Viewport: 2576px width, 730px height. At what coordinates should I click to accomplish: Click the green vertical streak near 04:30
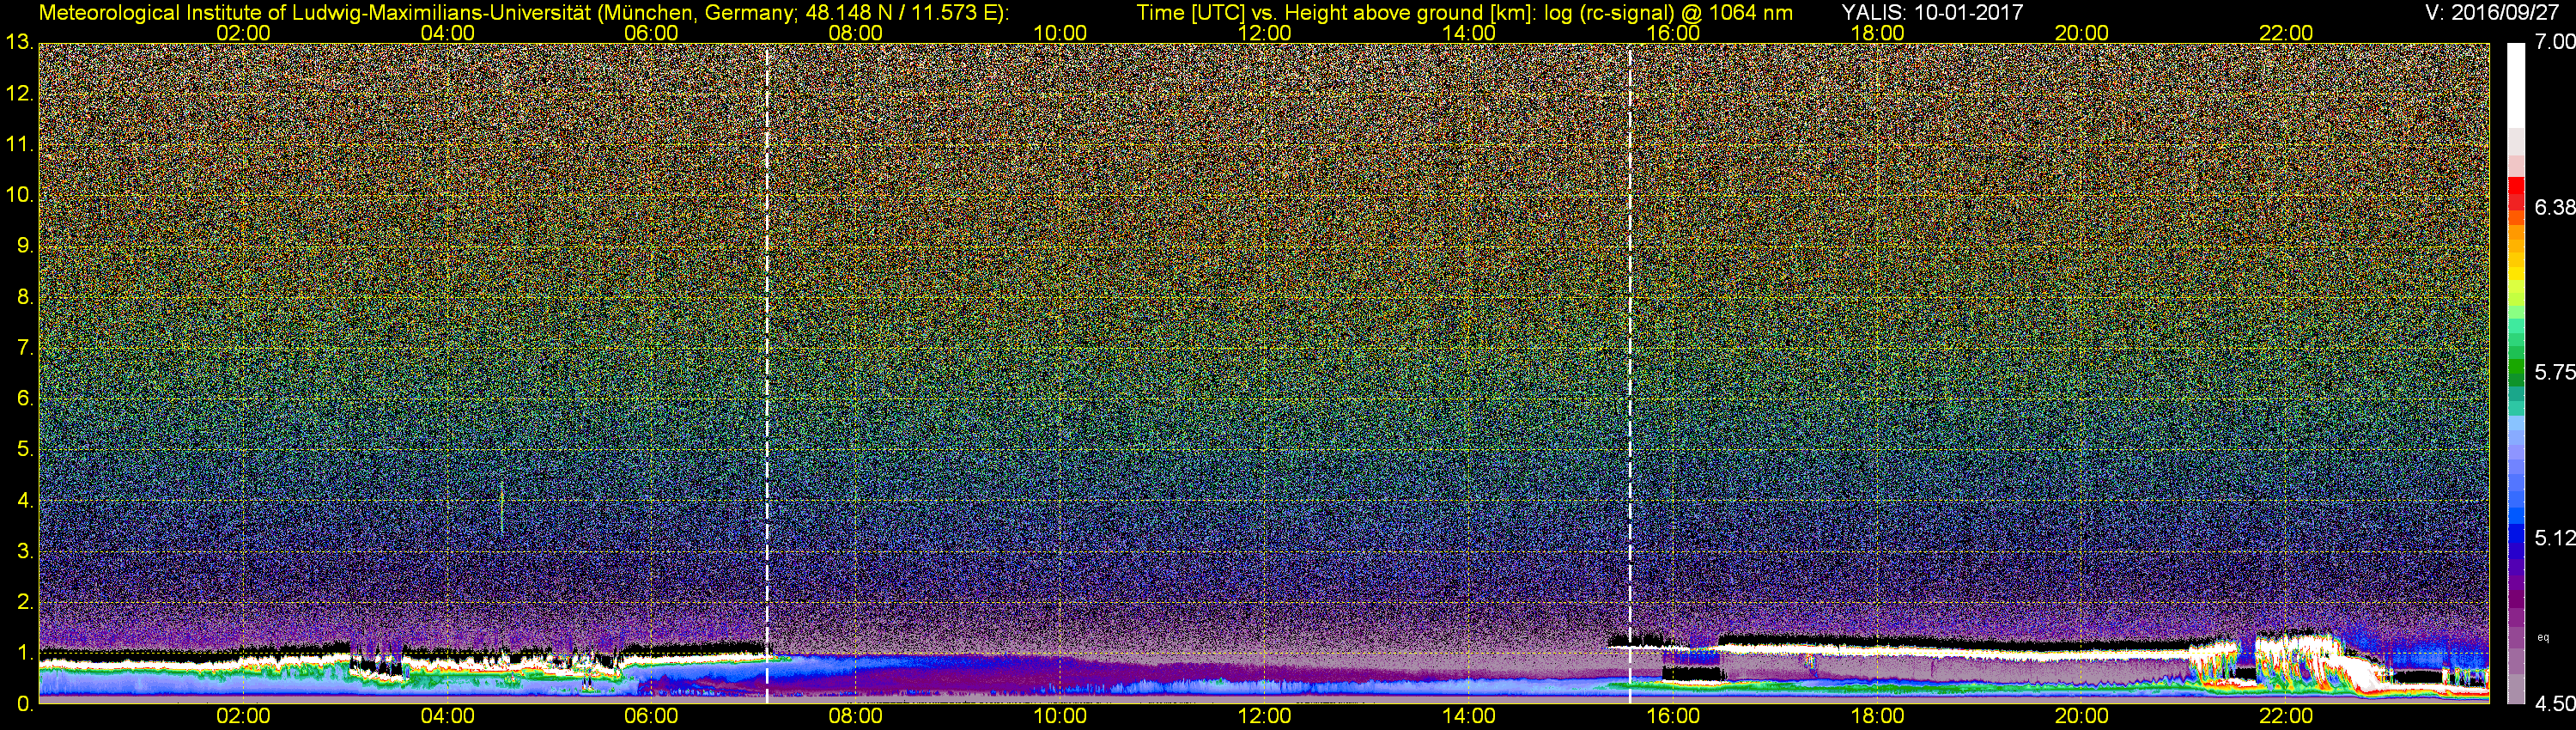pos(501,510)
